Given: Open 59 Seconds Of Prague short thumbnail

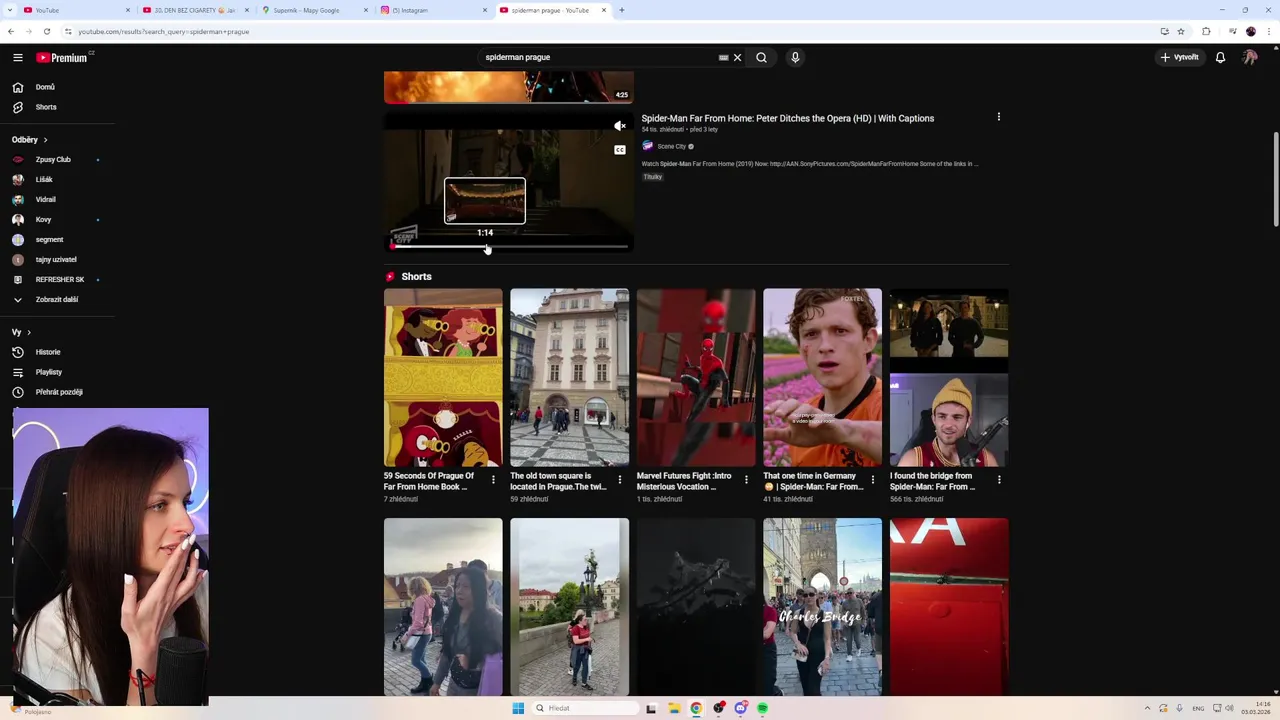Looking at the screenshot, I should click(443, 377).
